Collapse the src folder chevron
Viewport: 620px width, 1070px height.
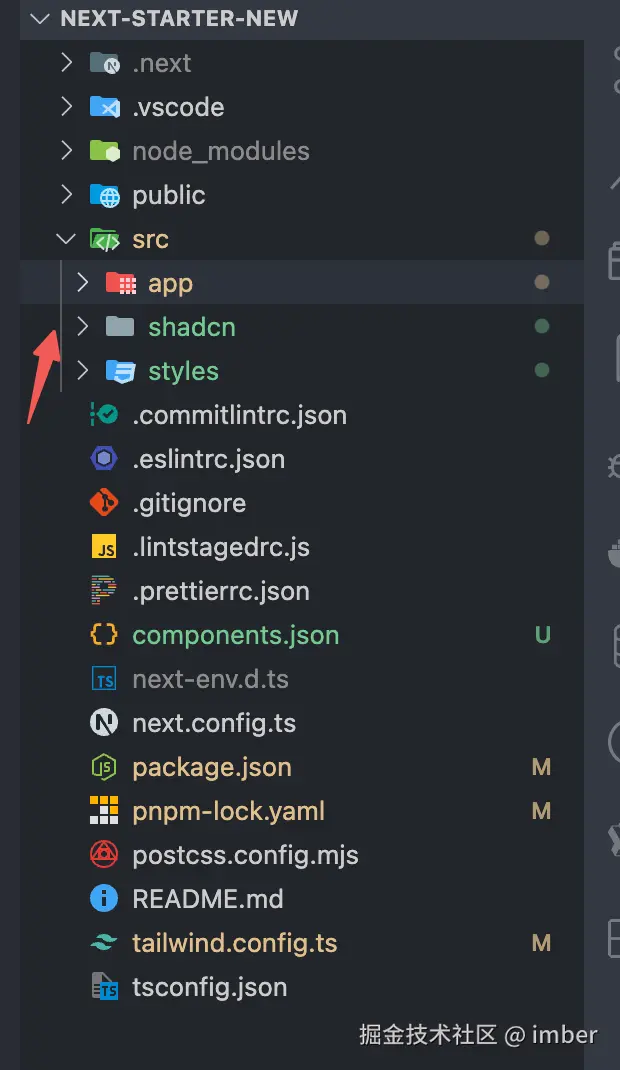pos(67,239)
